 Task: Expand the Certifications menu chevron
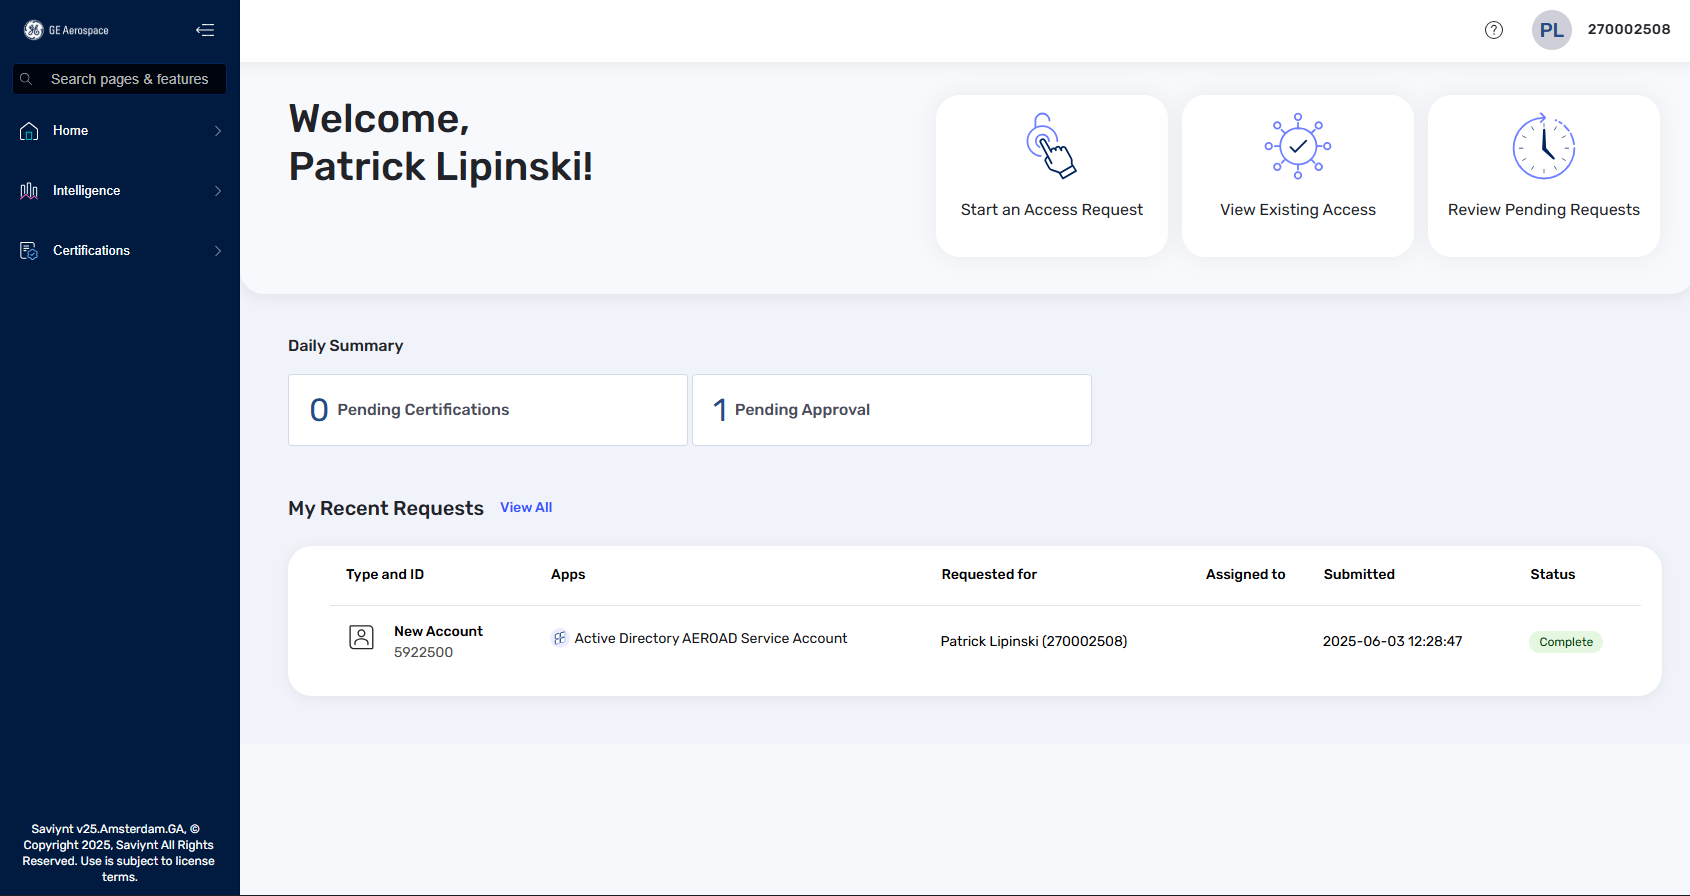point(218,251)
